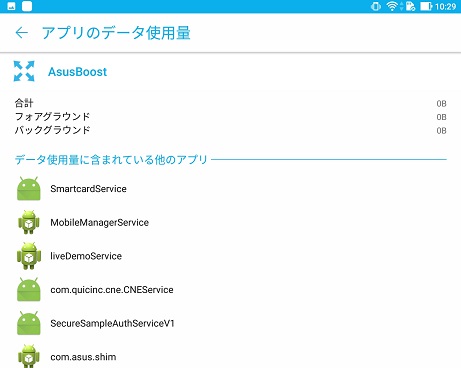
Task: Go back using the arrow icon
Action: (22, 33)
